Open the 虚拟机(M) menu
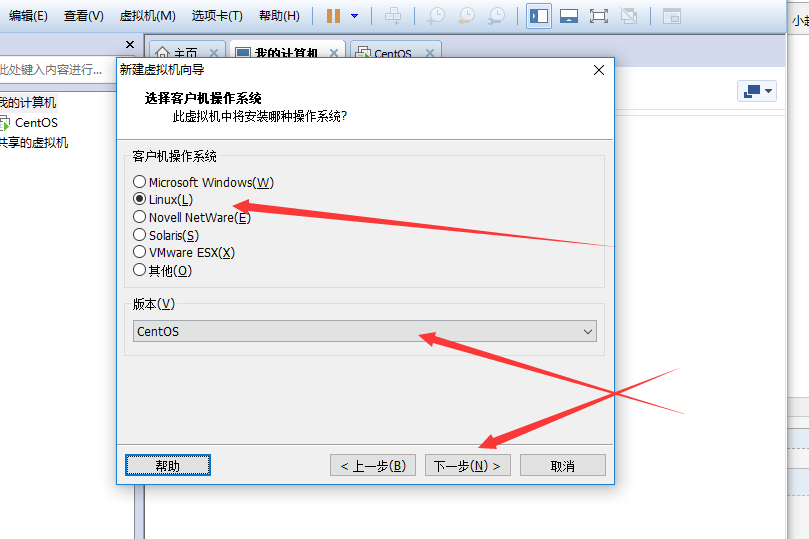 (148, 16)
